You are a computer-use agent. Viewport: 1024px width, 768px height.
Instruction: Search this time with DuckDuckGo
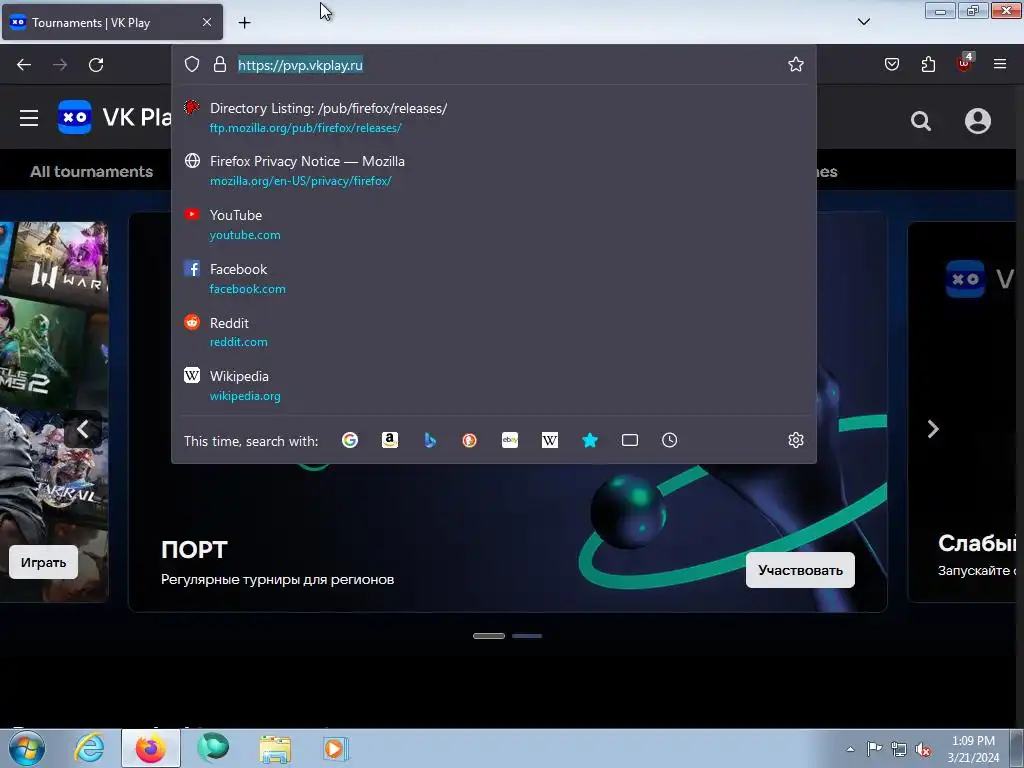click(x=470, y=440)
